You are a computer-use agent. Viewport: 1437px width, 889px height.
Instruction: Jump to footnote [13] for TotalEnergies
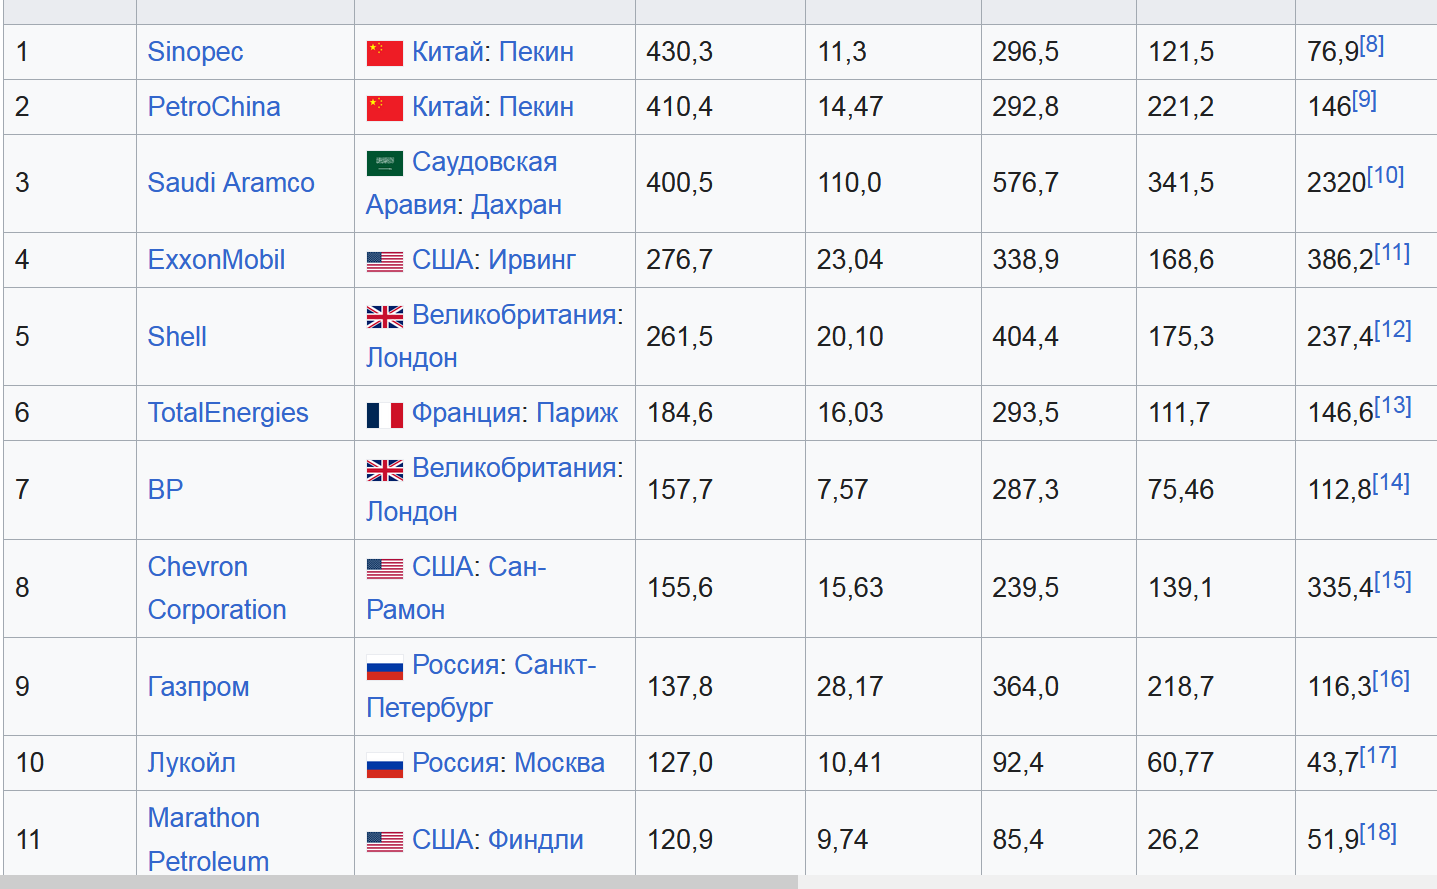coord(1393,406)
